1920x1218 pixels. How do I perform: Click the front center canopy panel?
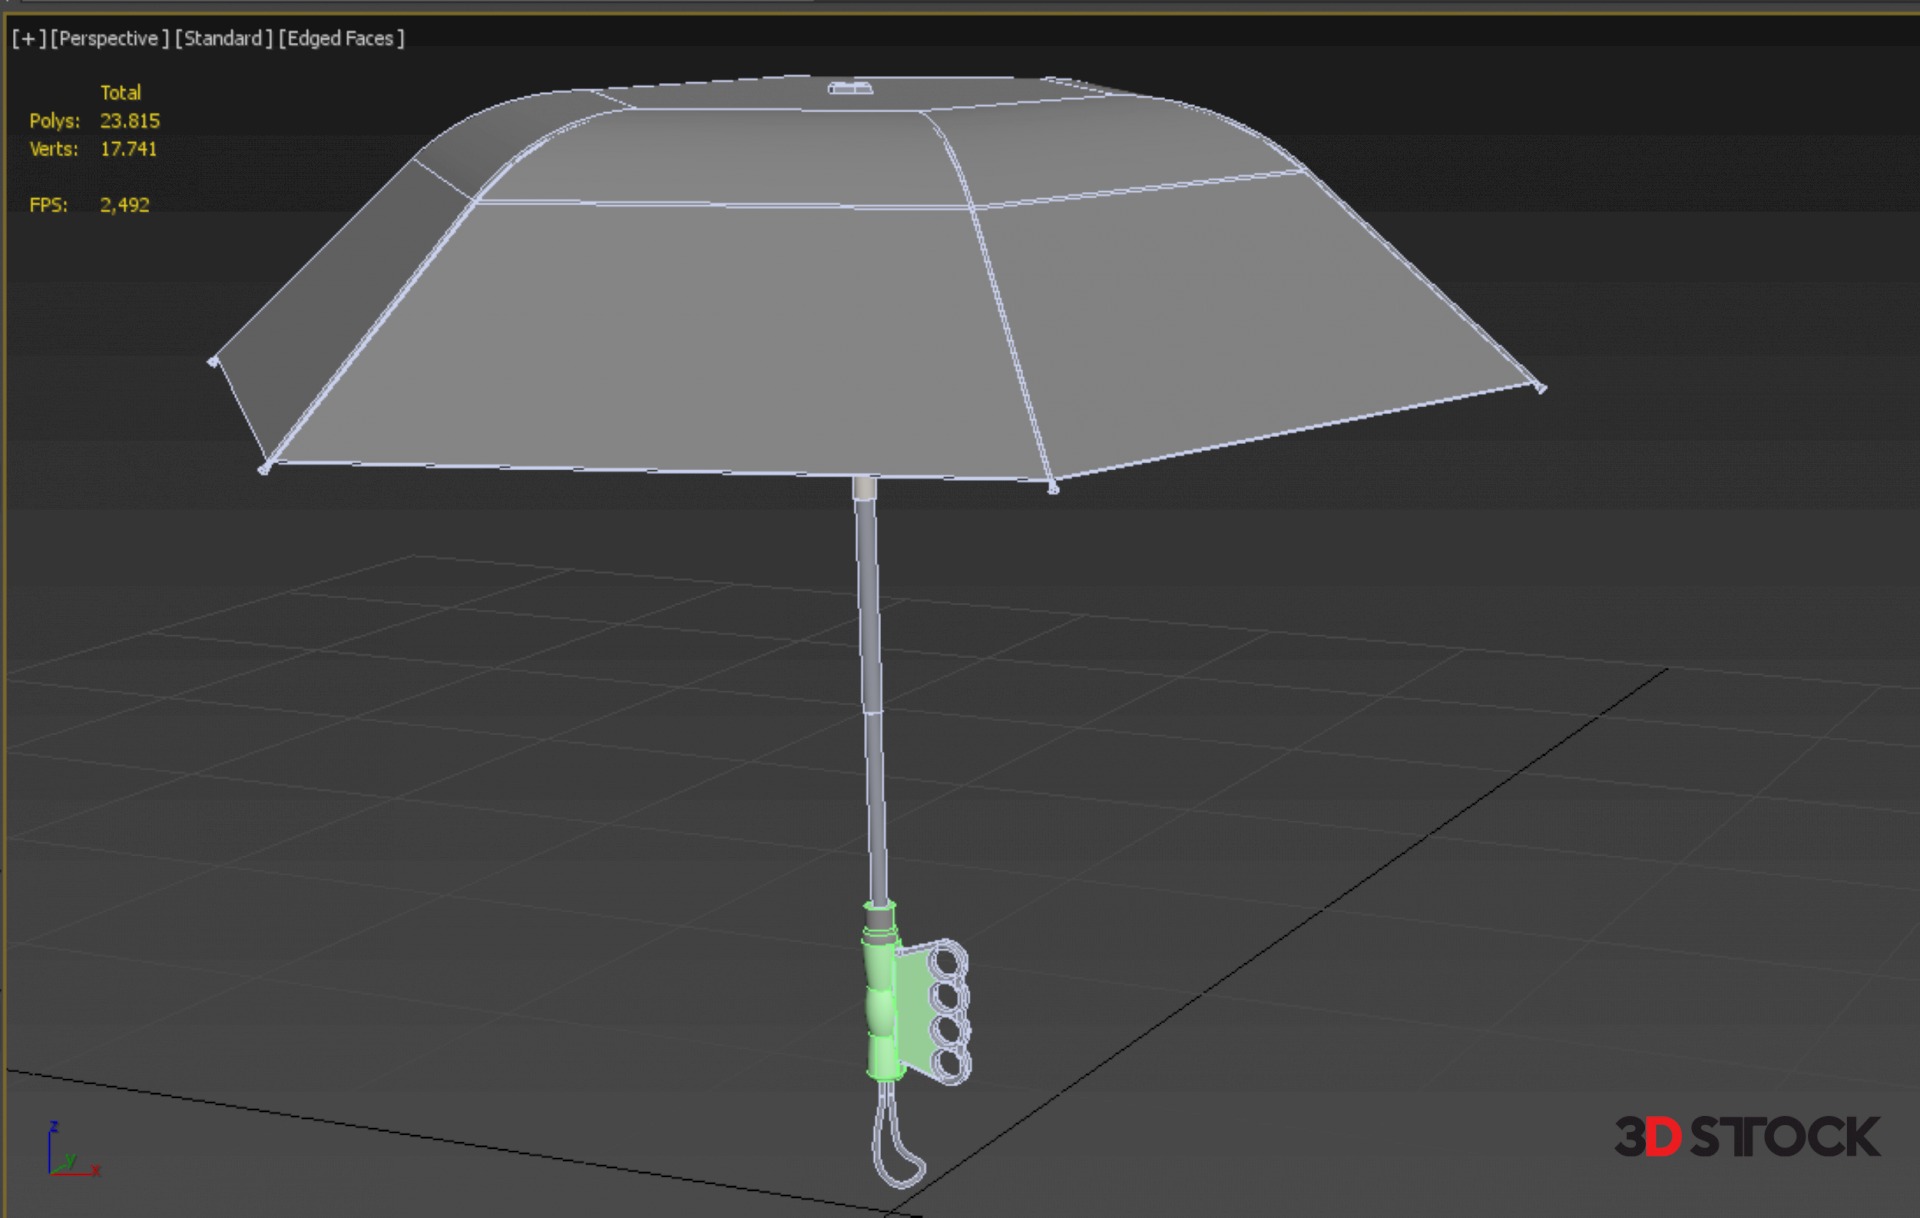point(660,340)
